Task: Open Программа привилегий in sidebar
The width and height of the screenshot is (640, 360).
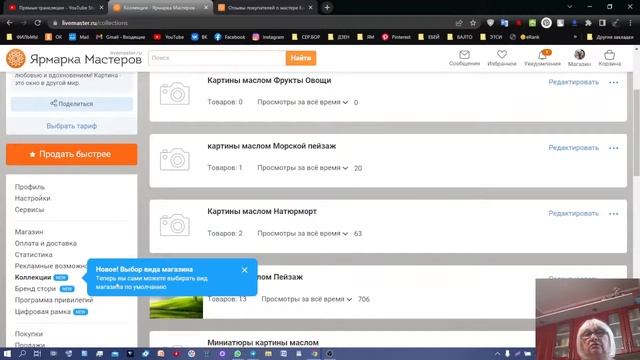Action: [x=54, y=300]
